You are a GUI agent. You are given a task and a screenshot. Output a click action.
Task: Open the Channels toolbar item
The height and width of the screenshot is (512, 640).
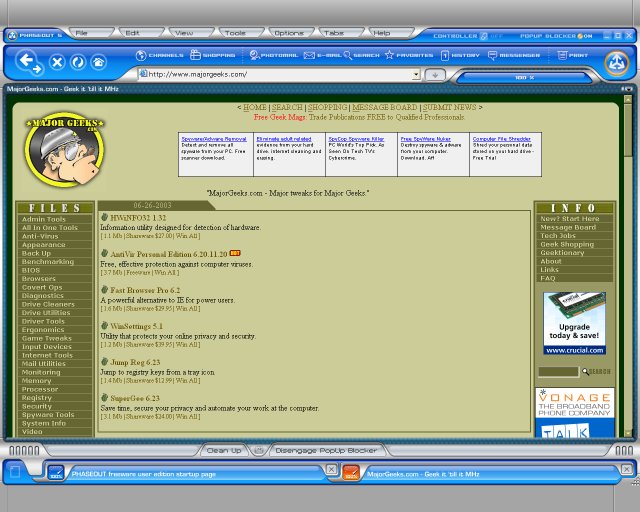pyautogui.click(x=160, y=55)
